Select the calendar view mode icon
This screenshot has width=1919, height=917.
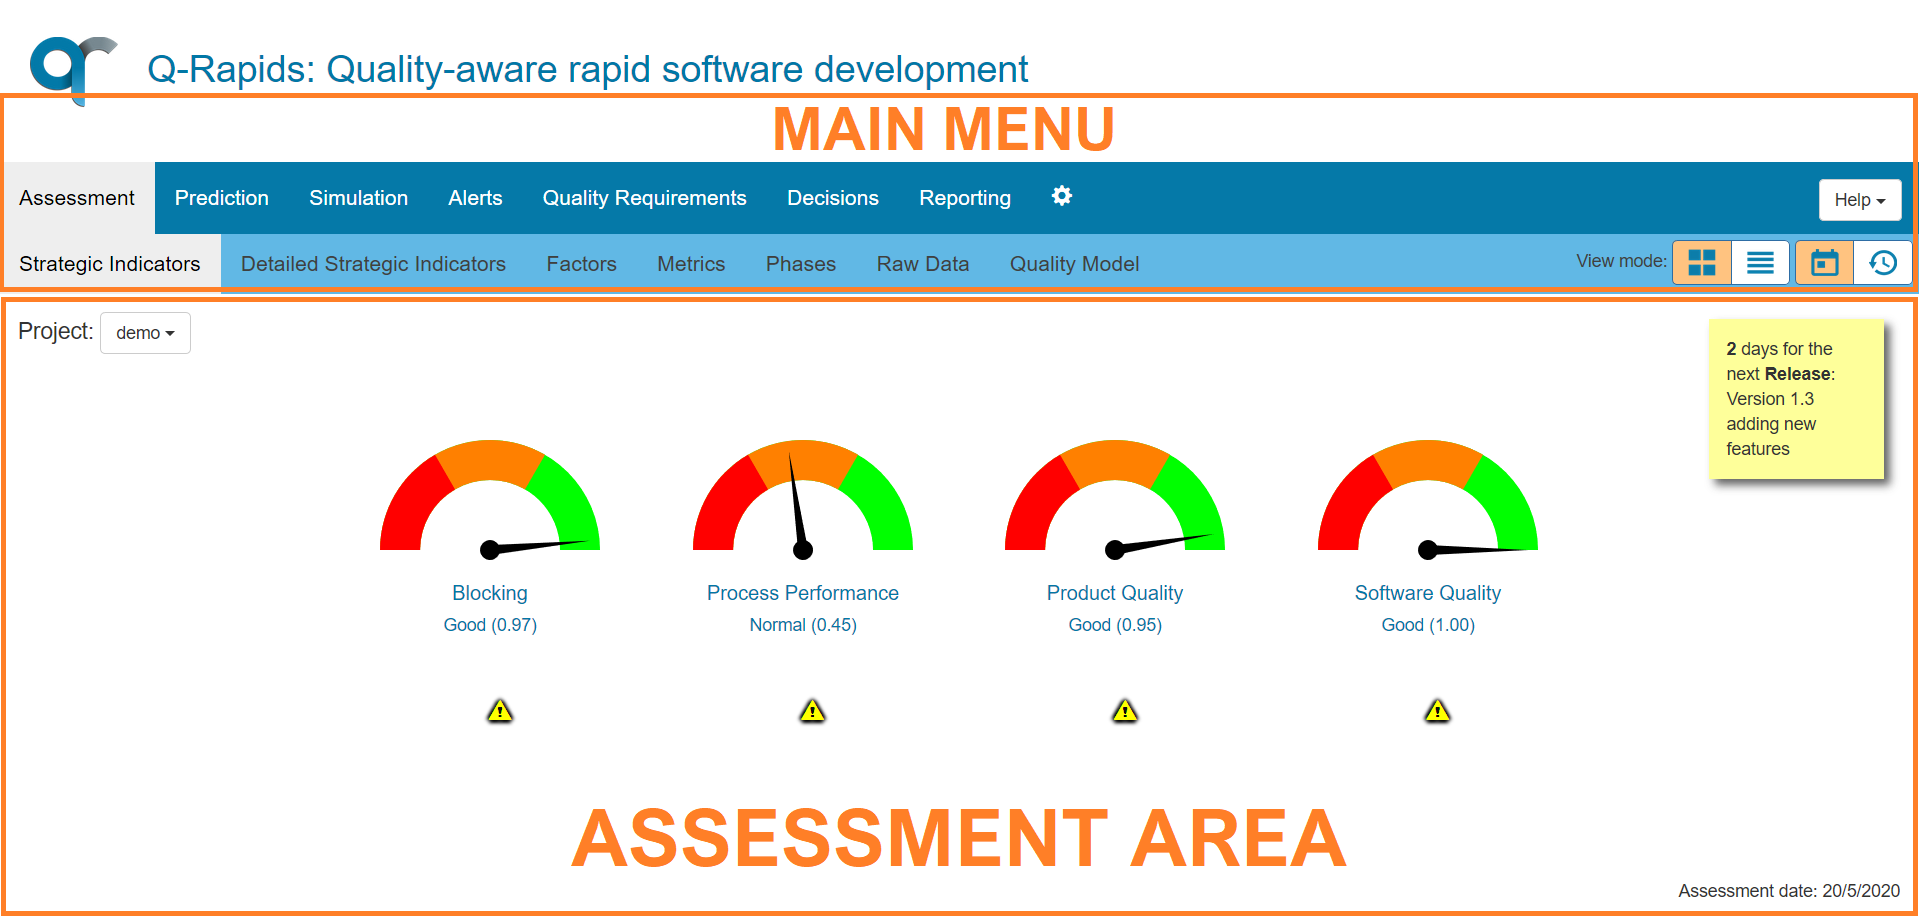(1823, 262)
